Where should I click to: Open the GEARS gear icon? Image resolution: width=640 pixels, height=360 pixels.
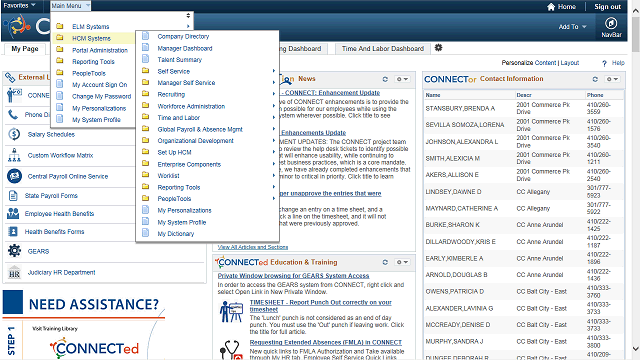point(14,251)
